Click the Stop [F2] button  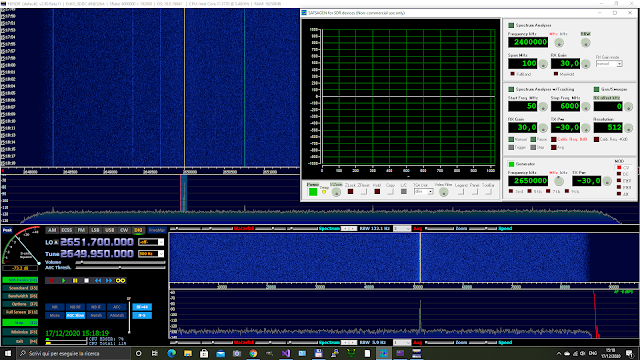20,322
